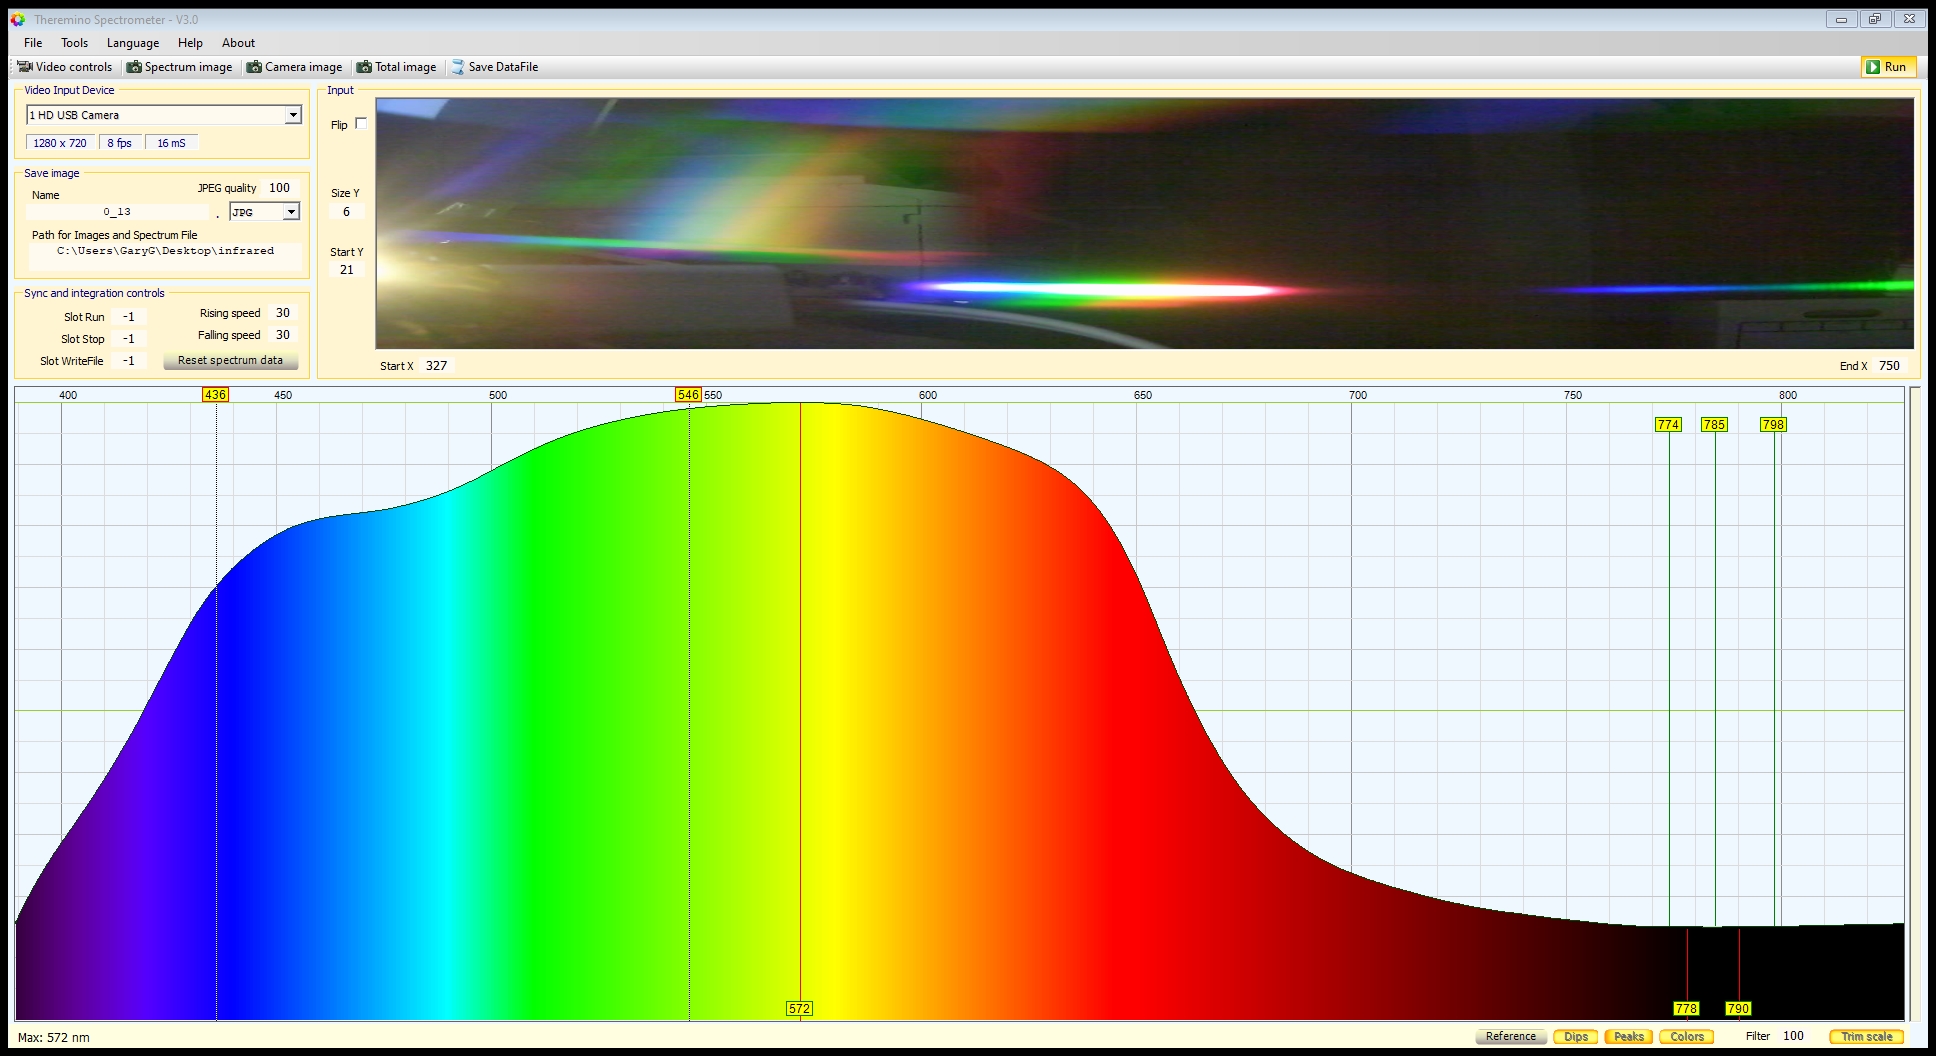Click the image Name input field
This screenshot has width=1936, height=1056.
117,212
